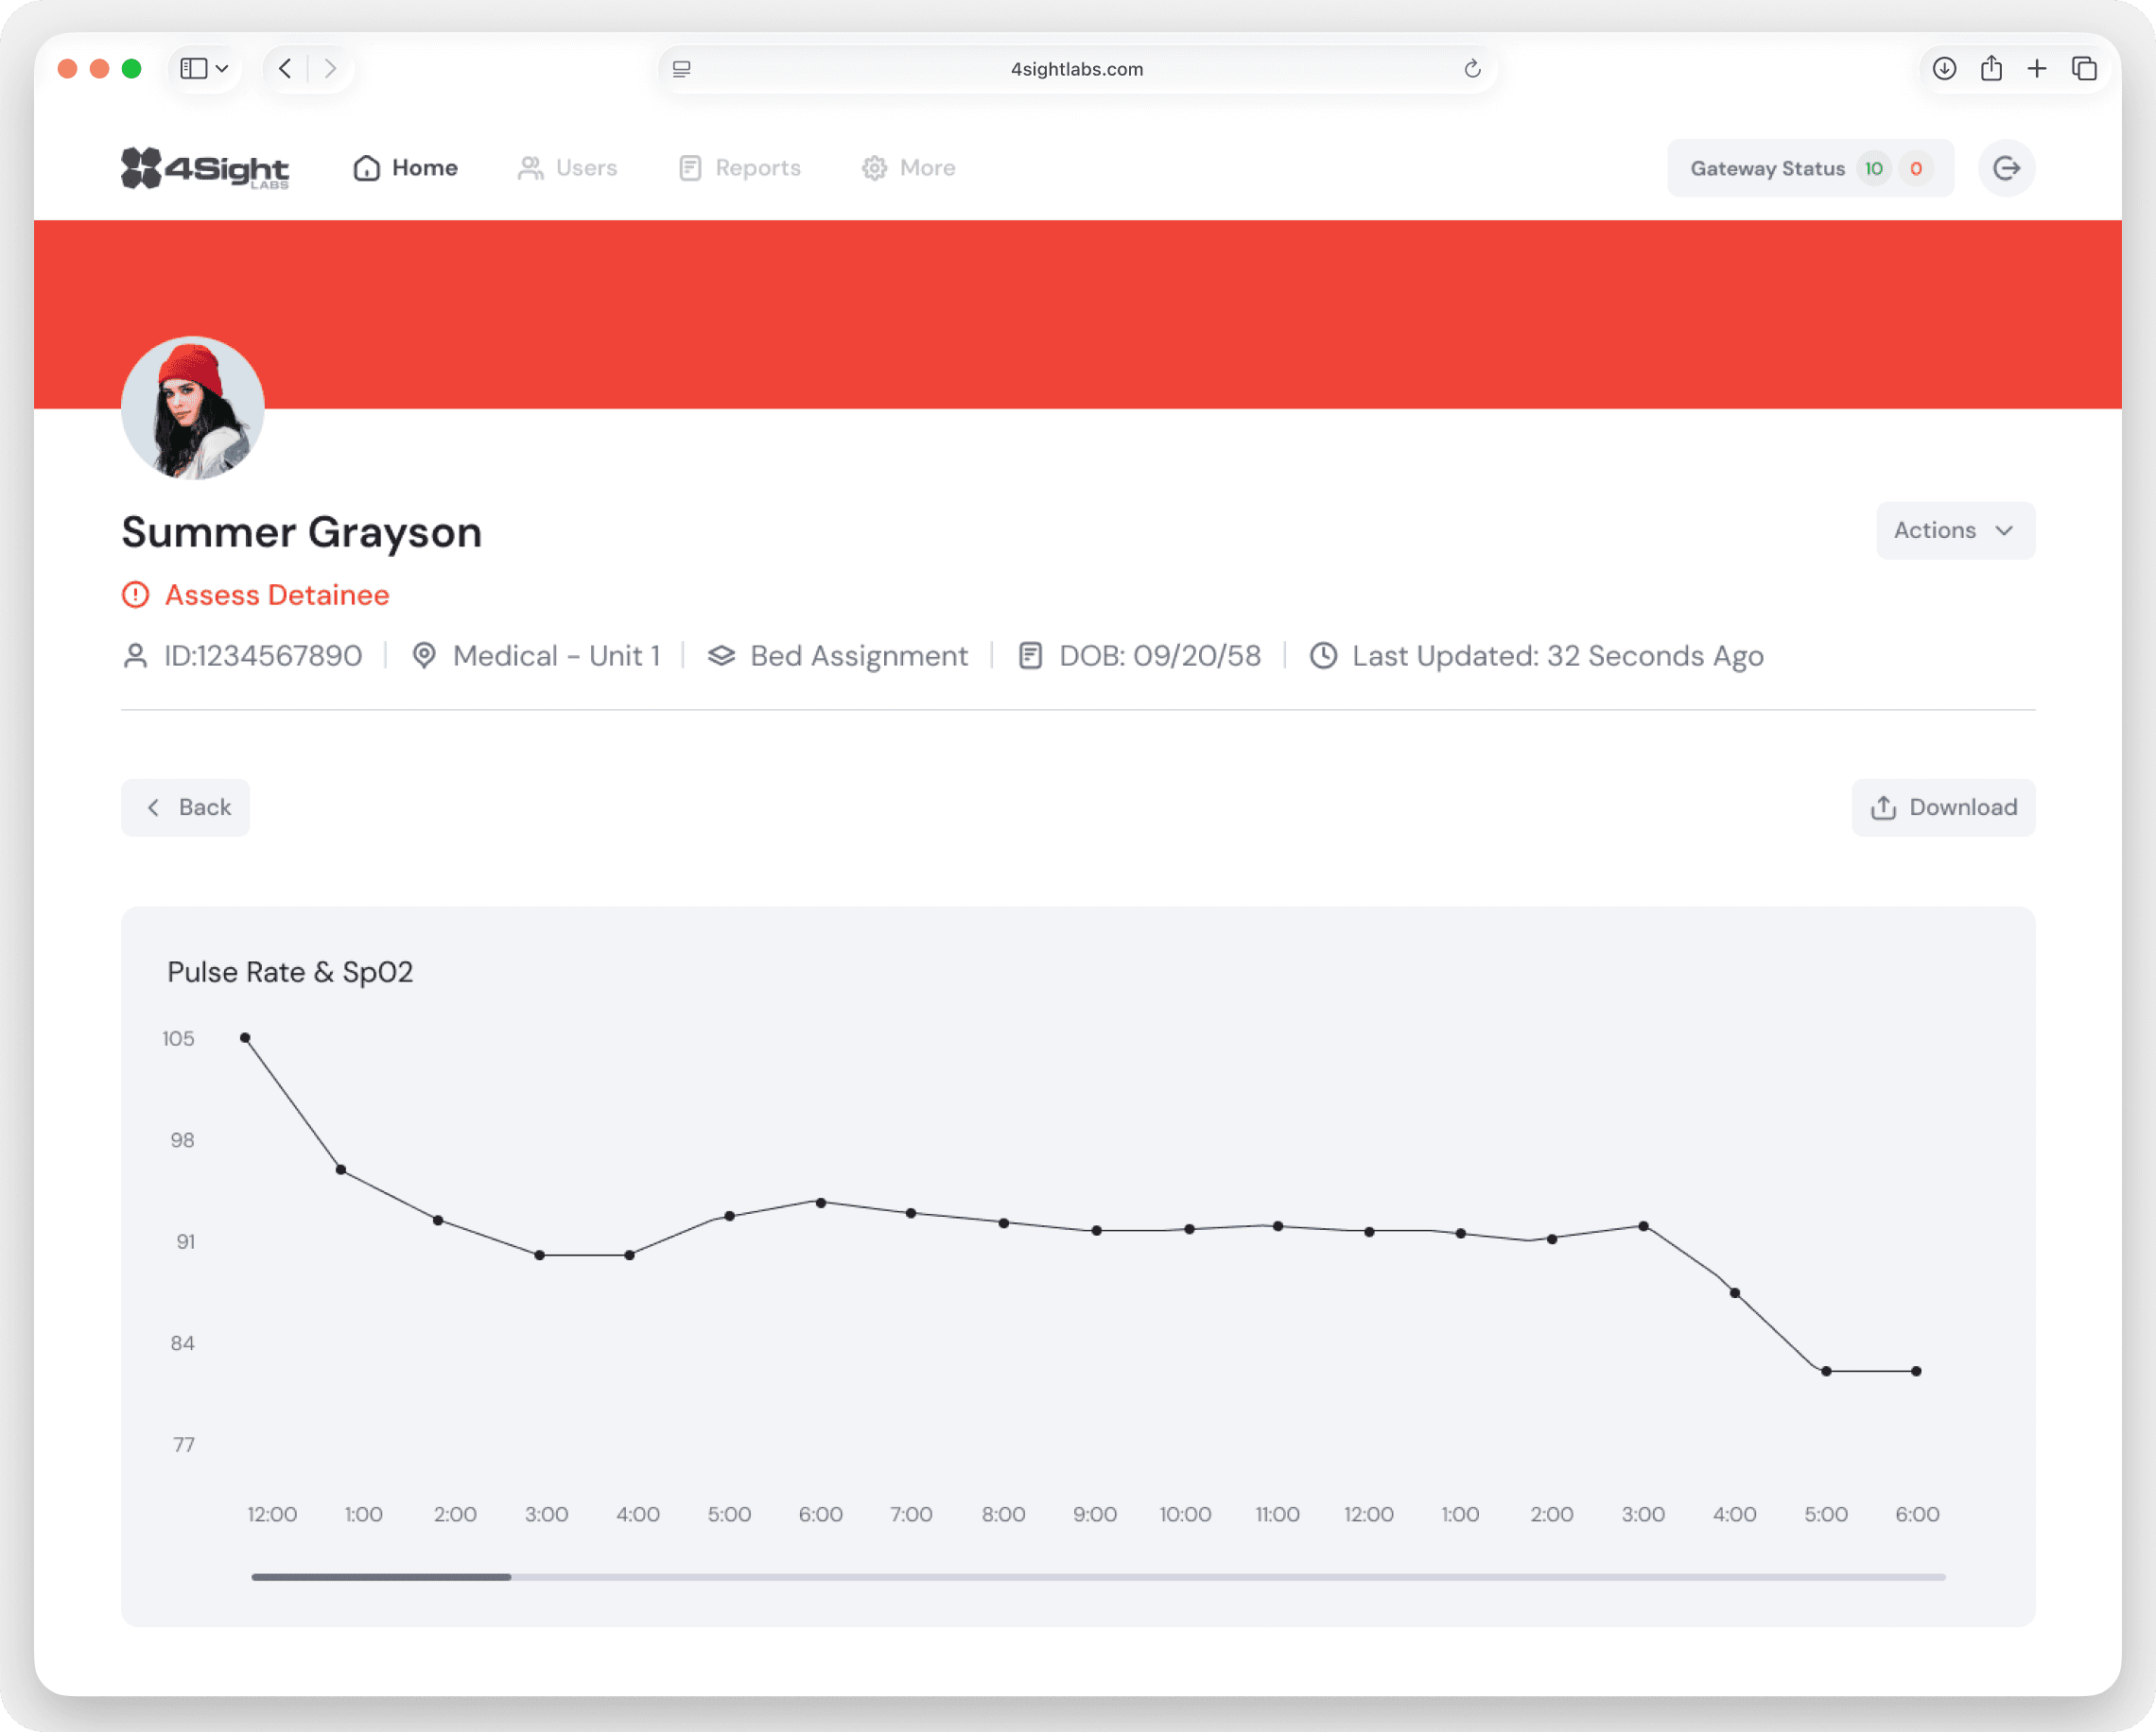Click the Gateway Status indicator
Screen dimensions: 2156x1732
(x=1809, y=168)
